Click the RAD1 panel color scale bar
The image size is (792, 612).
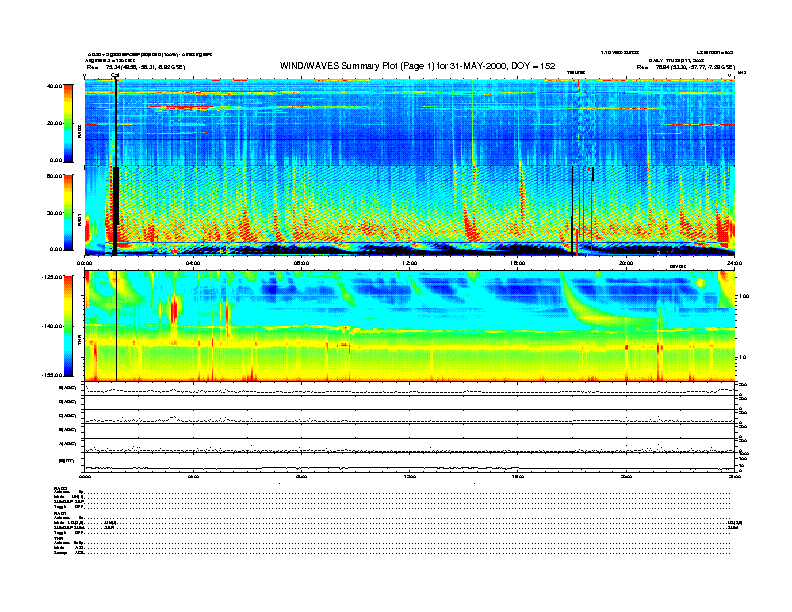68,212
